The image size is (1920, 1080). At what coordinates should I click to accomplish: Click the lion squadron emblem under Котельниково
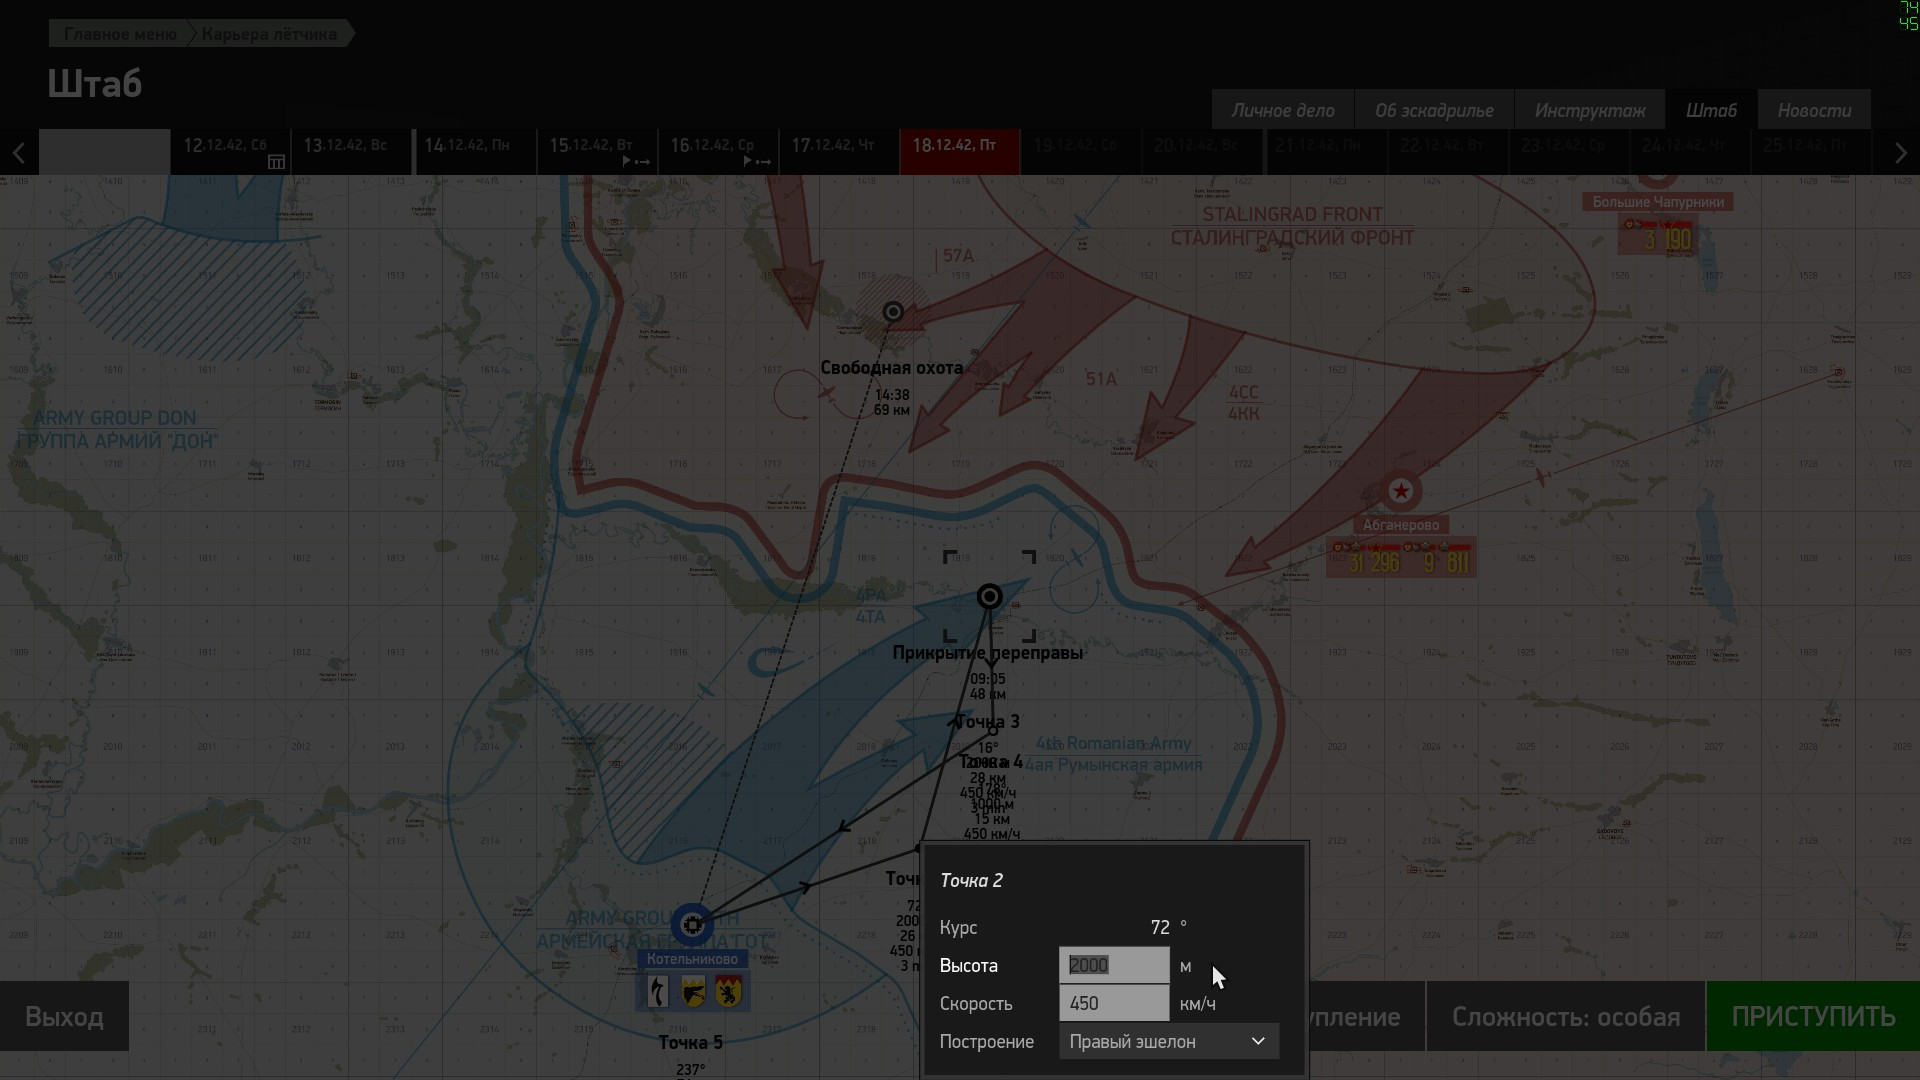729,991
